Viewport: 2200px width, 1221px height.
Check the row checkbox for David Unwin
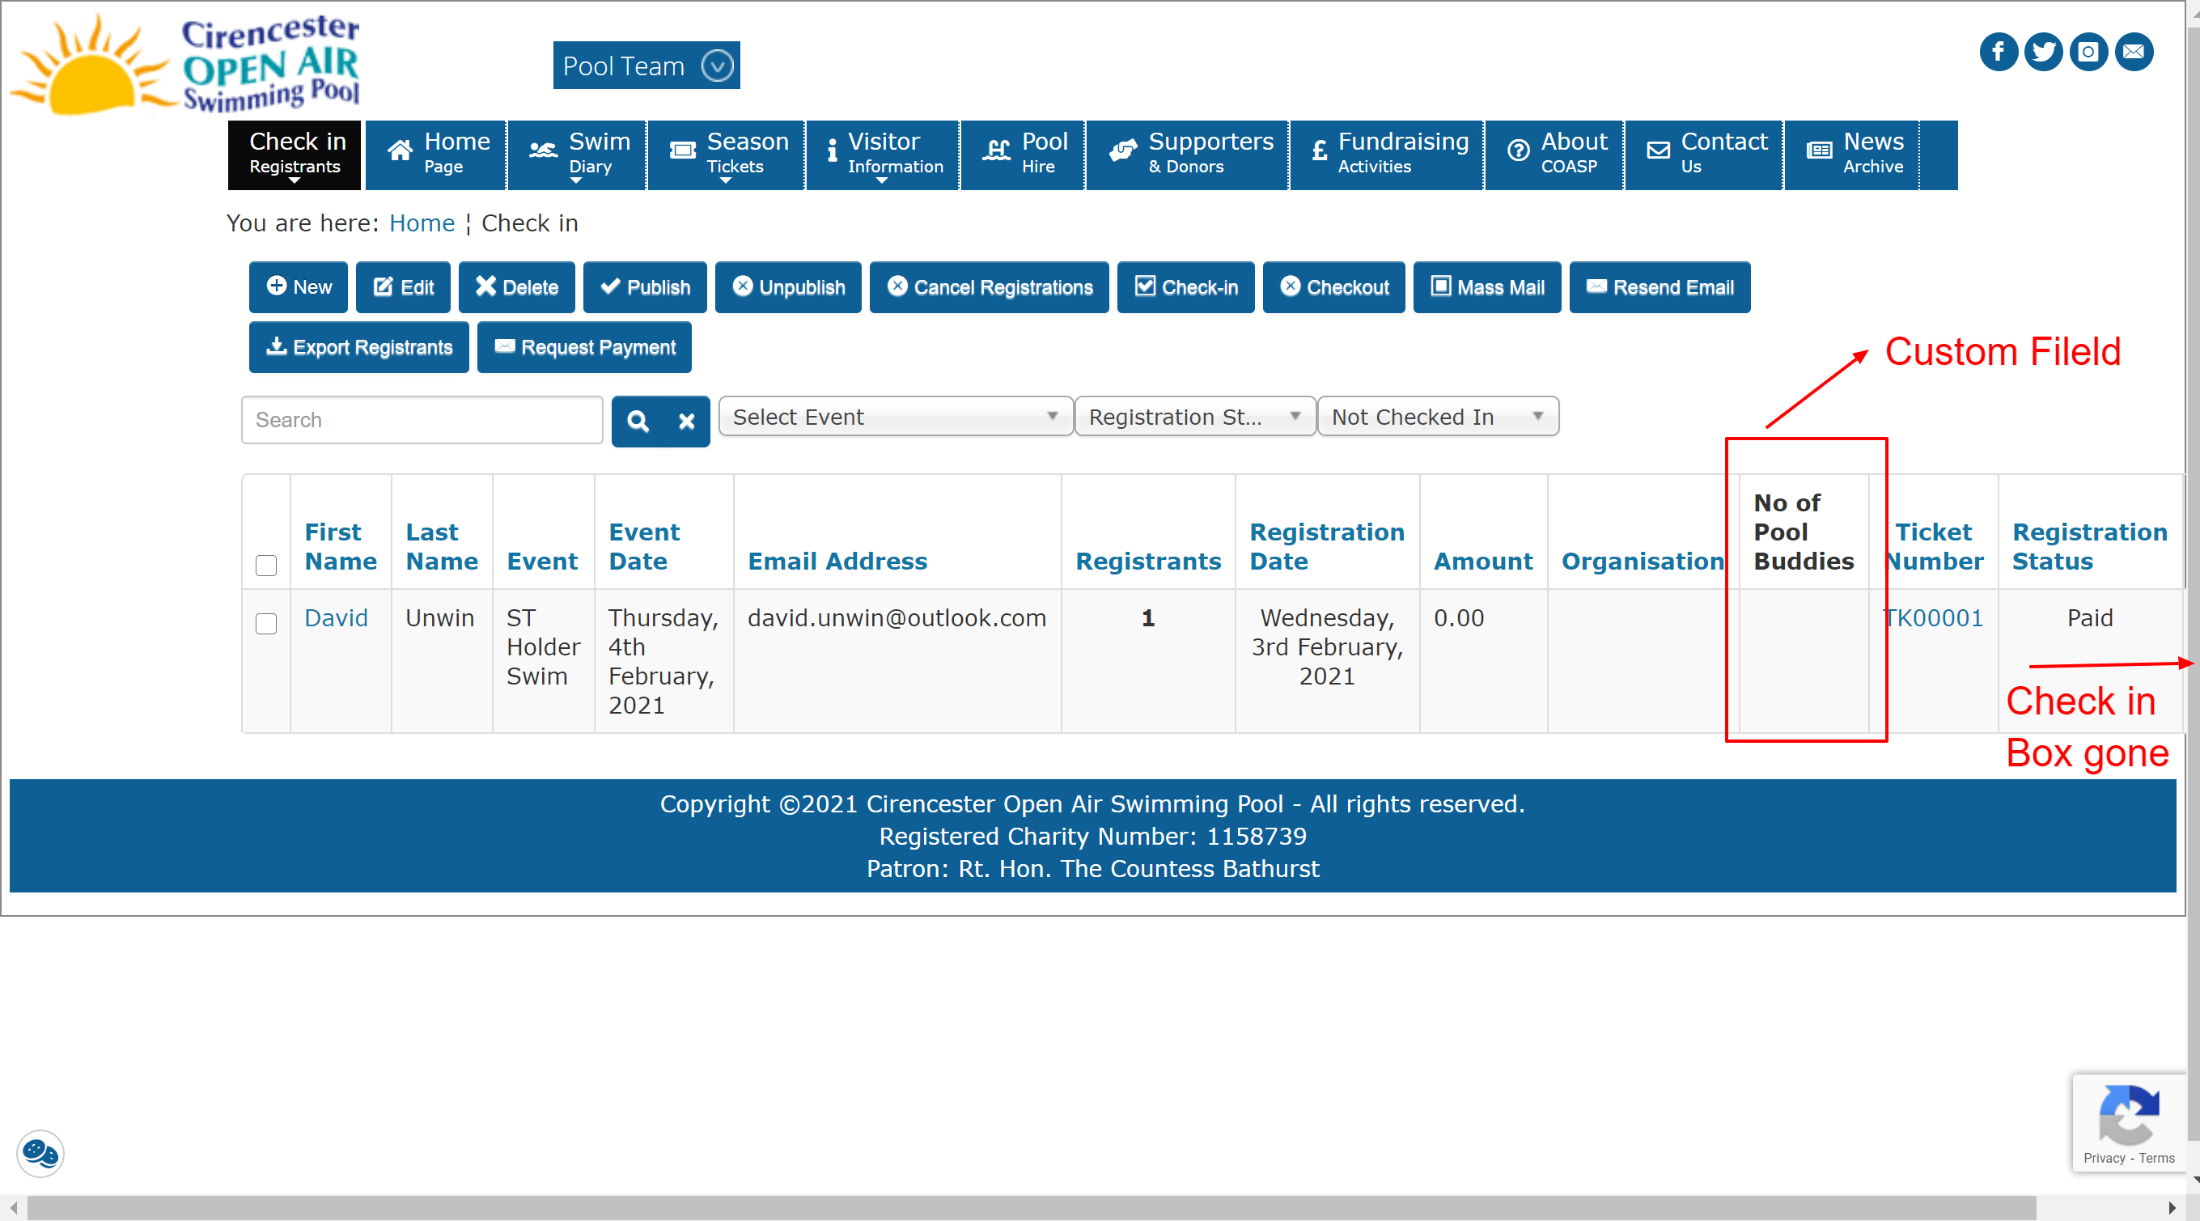click(266, 623)
